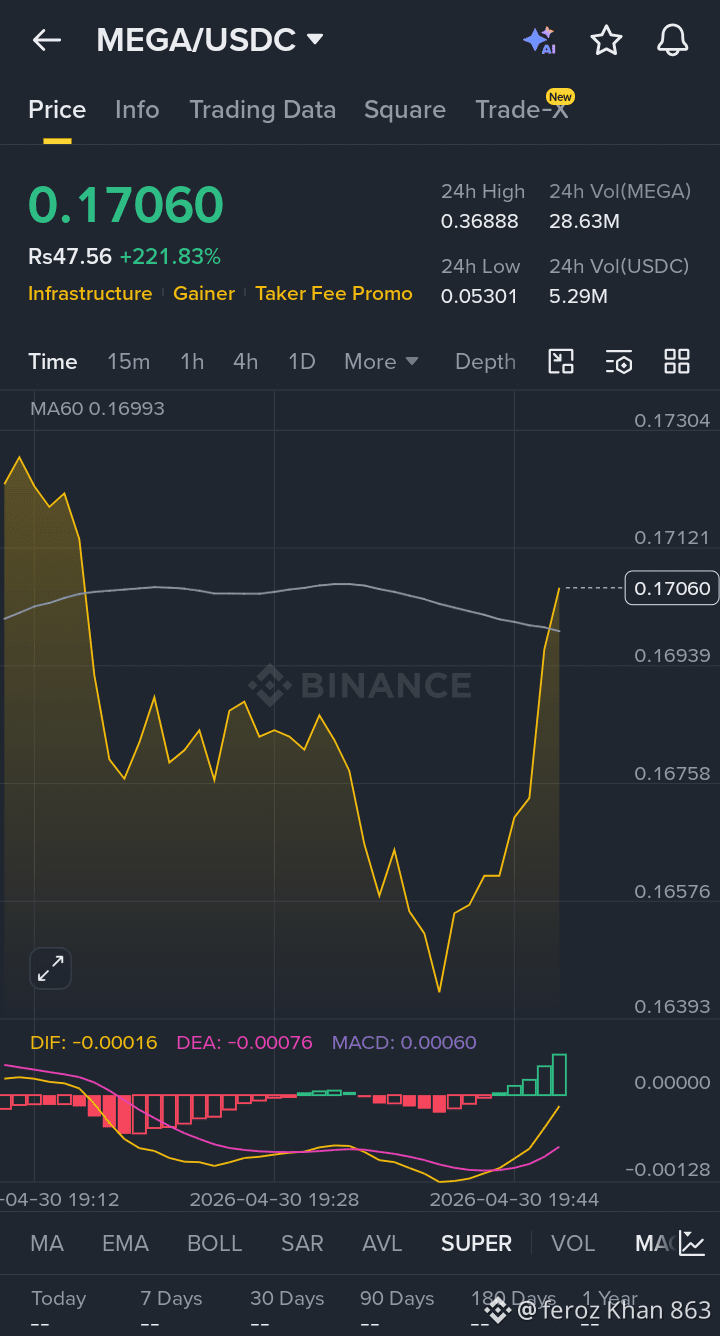Viewport: 720px width, 1336px height.
Task: Click the MA60 0.16993 label
Action: pyautogui.click(x=97, y=408)
